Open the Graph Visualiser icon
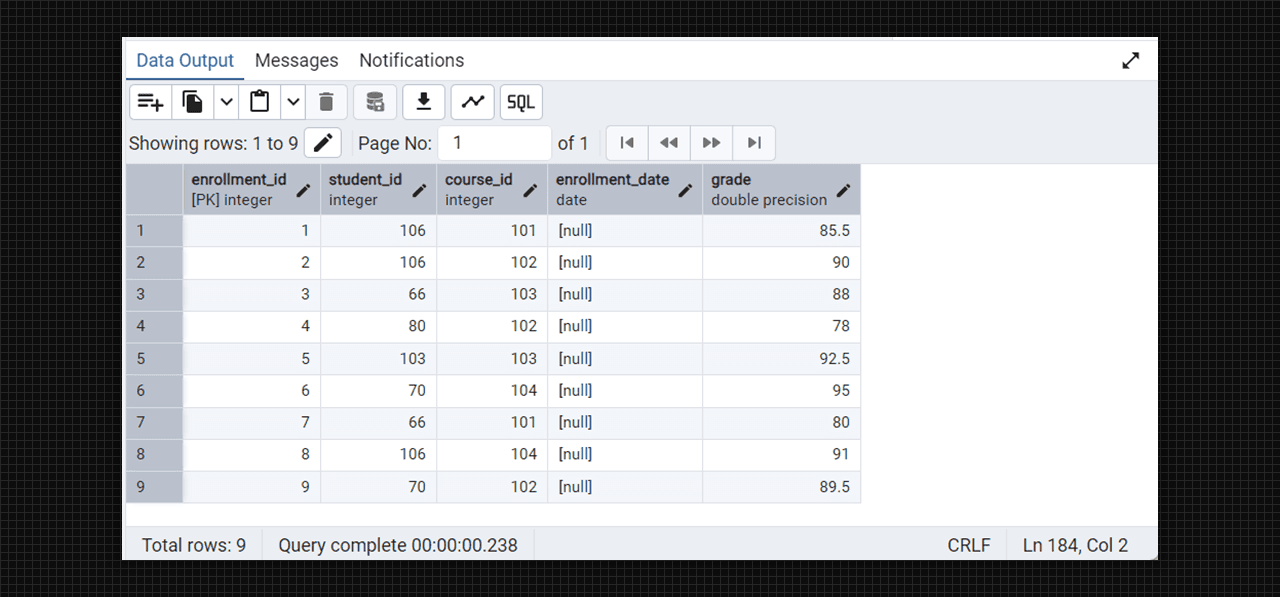This screenshot has width=1280, height=597. coord(472,102)
